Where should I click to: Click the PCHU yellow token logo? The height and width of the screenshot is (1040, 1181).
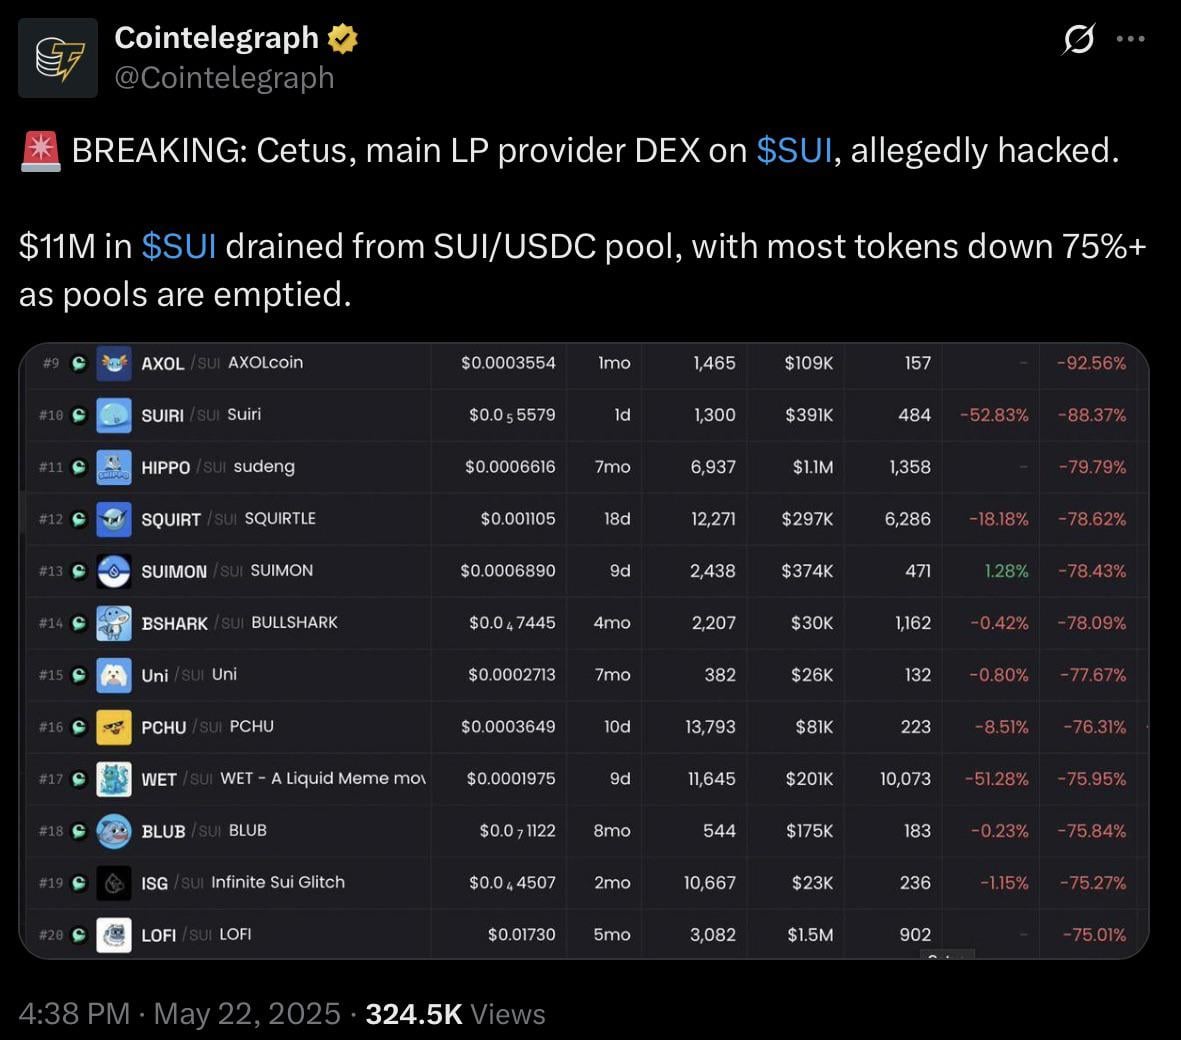click(x=114, y=727)
